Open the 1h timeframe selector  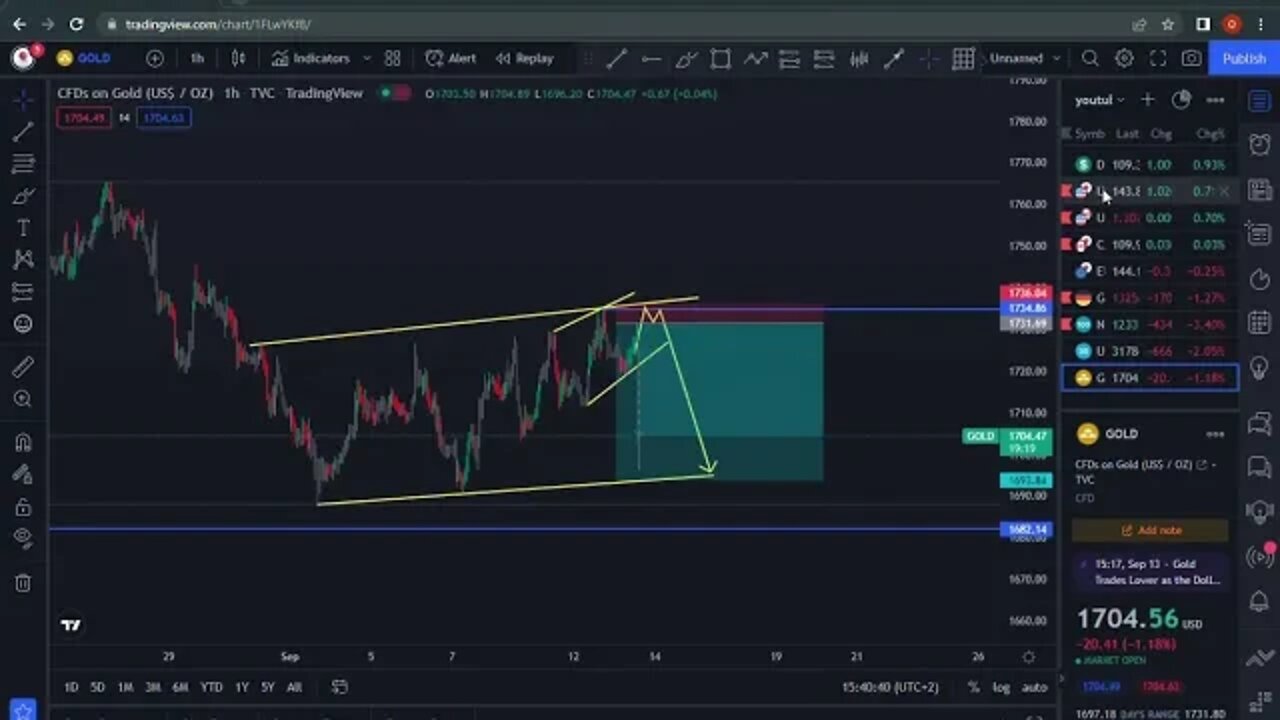click(197, 58)
